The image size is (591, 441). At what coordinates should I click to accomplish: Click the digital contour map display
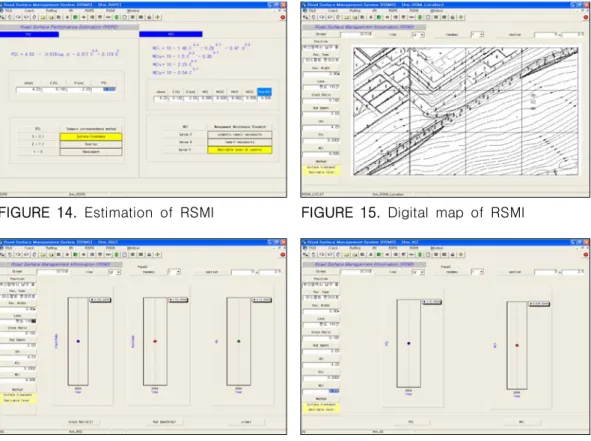(x=465, y=111)
